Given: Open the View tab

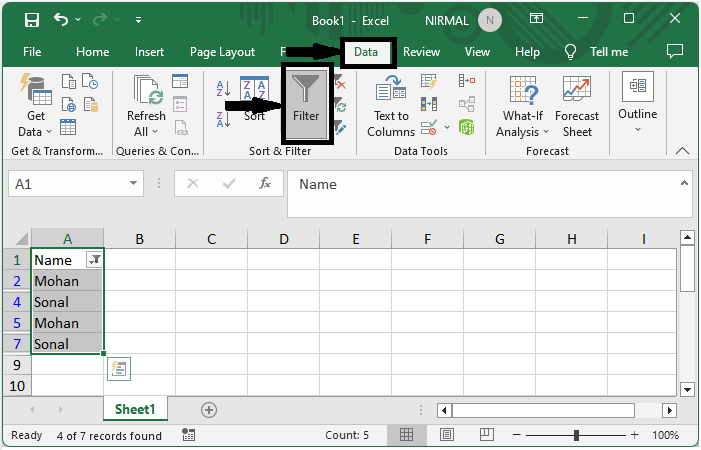Looking at the screenshot, I should click(477, 52).
